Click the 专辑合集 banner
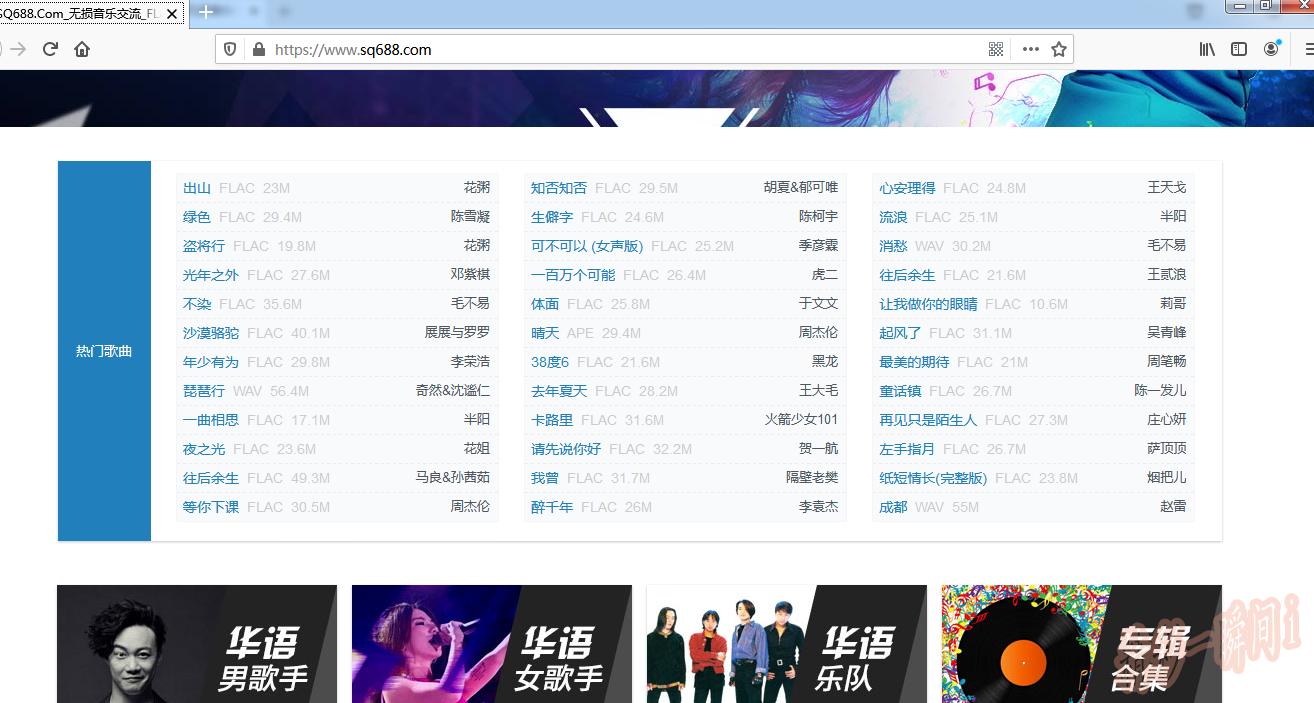 [x=1081, y=644]
